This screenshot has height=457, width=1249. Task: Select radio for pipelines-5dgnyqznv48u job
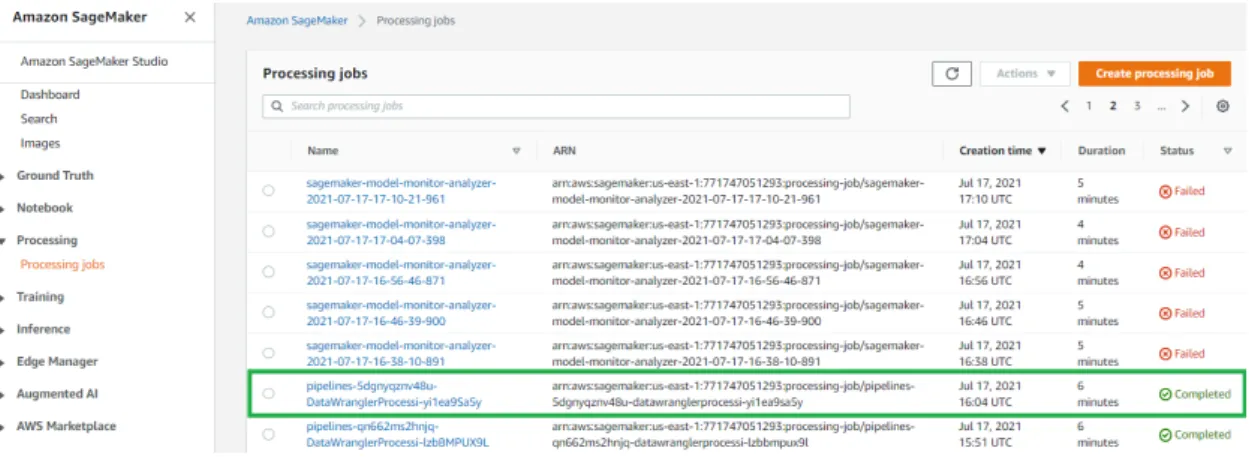[268, 393]
